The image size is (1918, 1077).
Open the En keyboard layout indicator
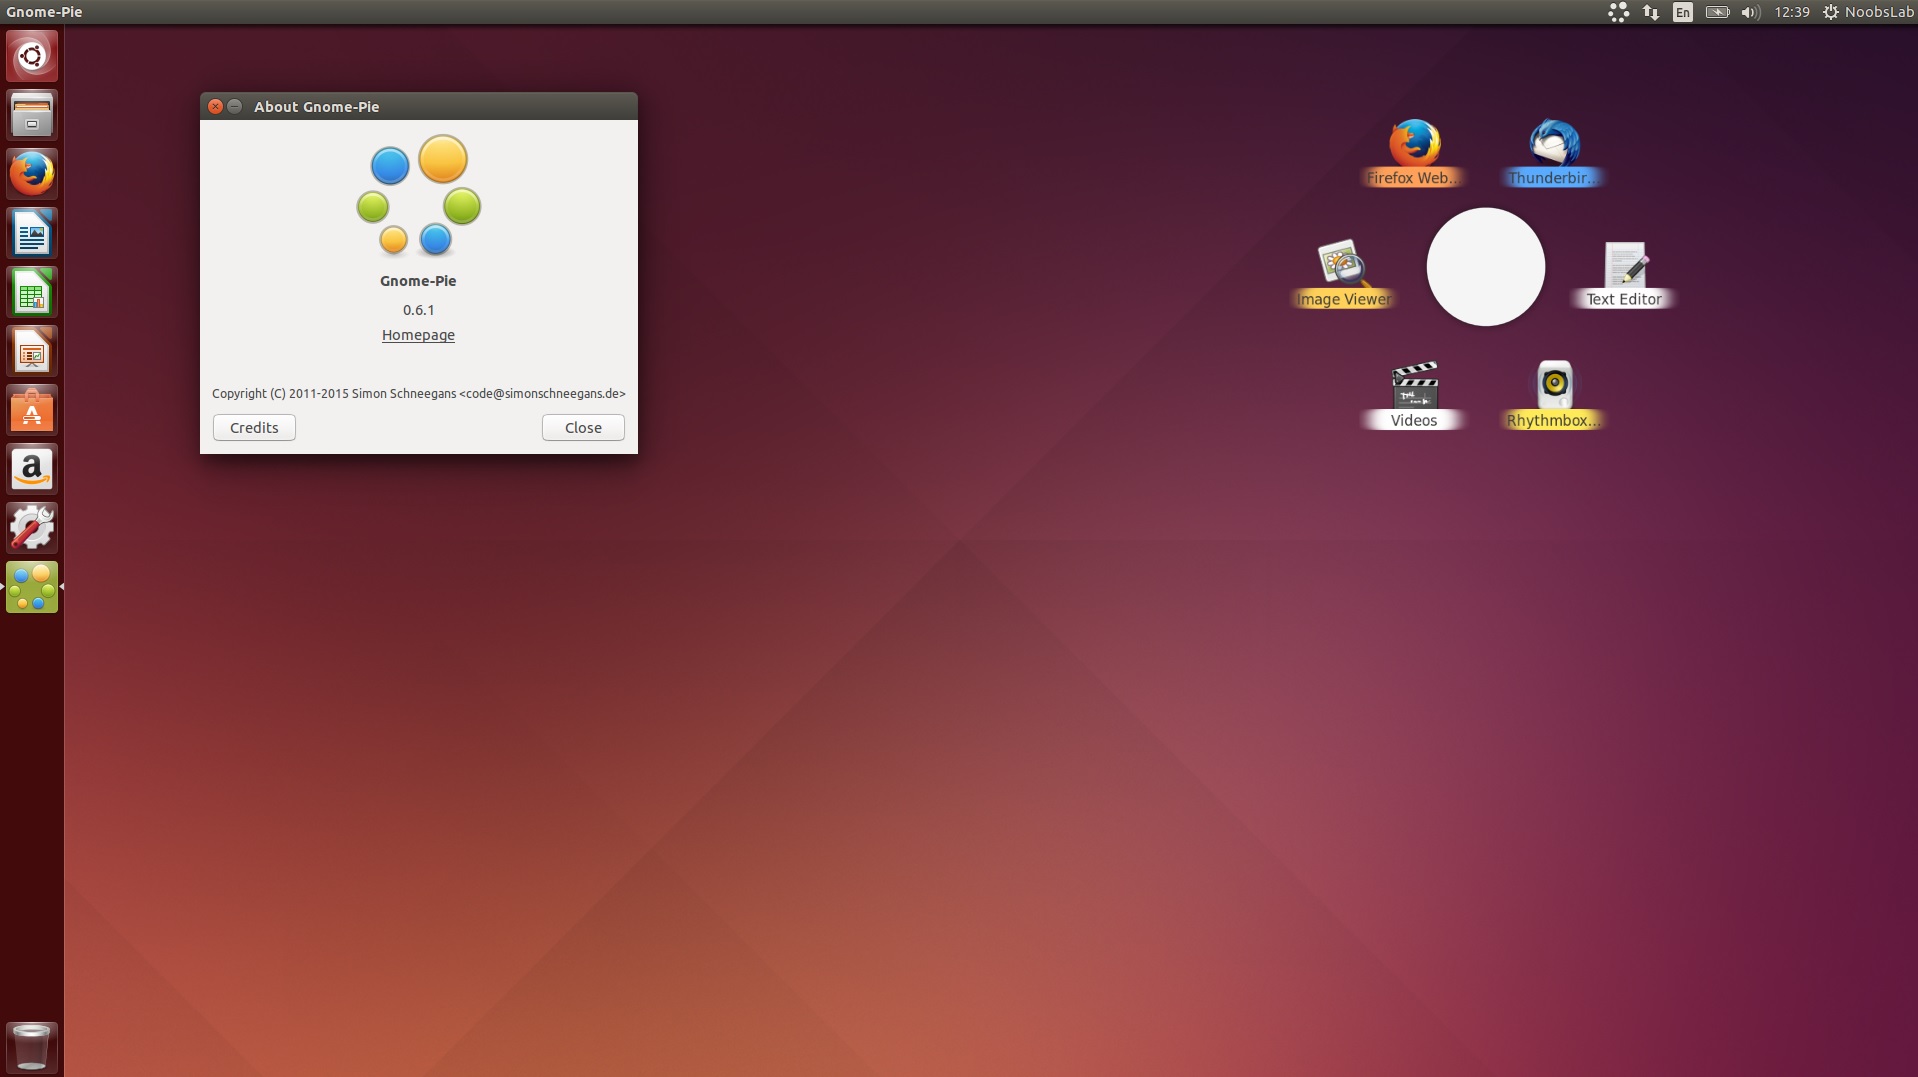[x=1683, y=12]
